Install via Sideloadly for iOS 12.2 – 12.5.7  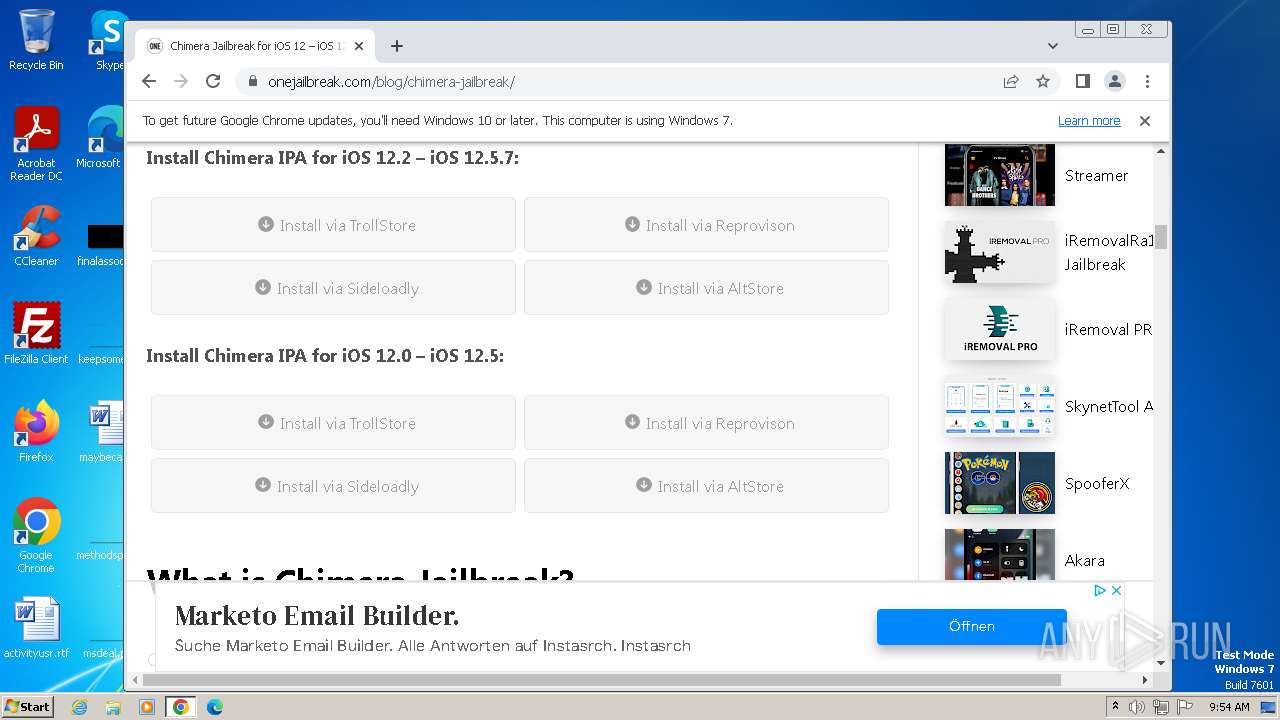pyautogui.click(x=333, y=288)
